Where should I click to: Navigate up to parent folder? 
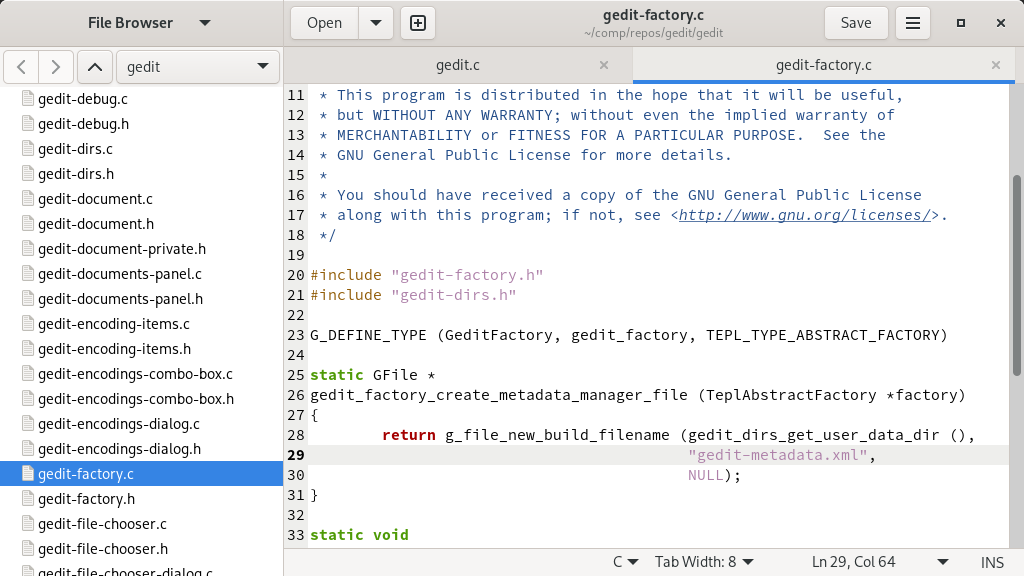[x=94, y=67]
